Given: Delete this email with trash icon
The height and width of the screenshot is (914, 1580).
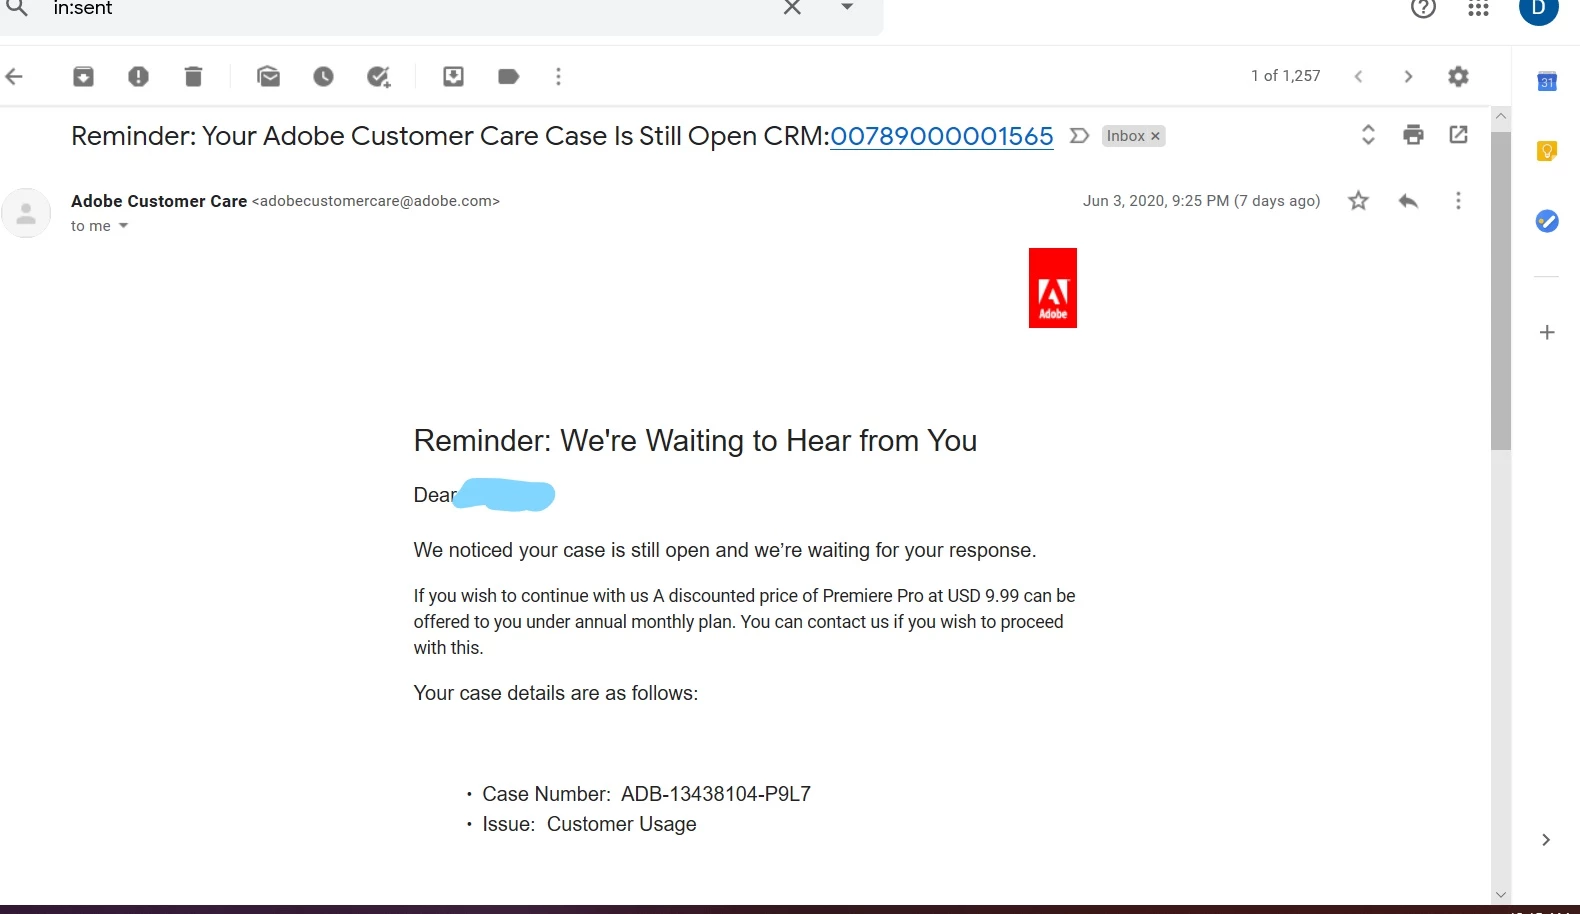Looking at the screenshot, I should tap(193, 76).
